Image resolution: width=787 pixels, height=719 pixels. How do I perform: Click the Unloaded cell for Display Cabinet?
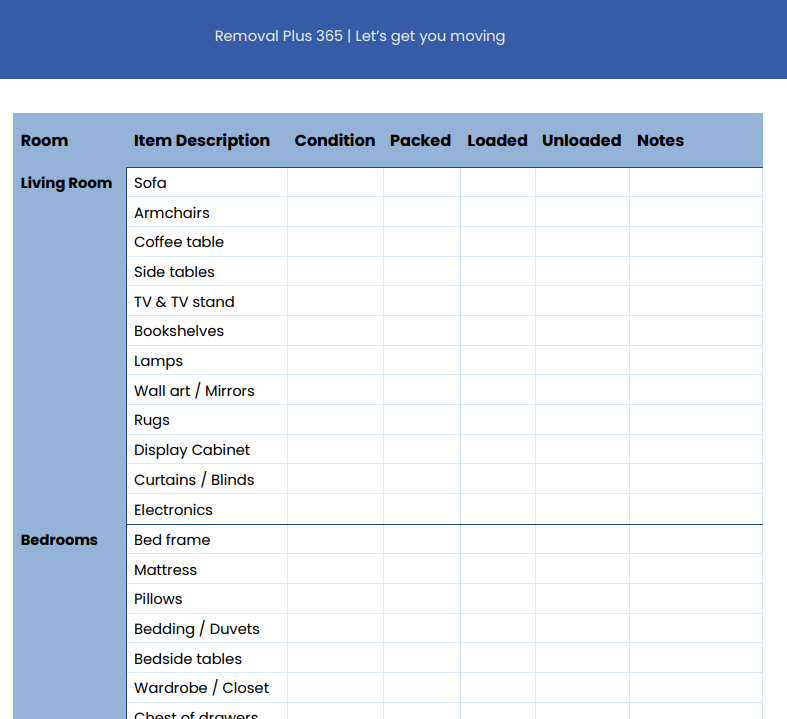[582, 450]
